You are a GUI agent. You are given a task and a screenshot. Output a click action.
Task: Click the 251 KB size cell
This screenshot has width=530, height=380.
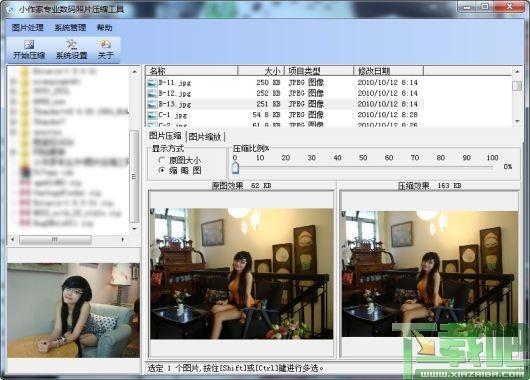[268, 104]
